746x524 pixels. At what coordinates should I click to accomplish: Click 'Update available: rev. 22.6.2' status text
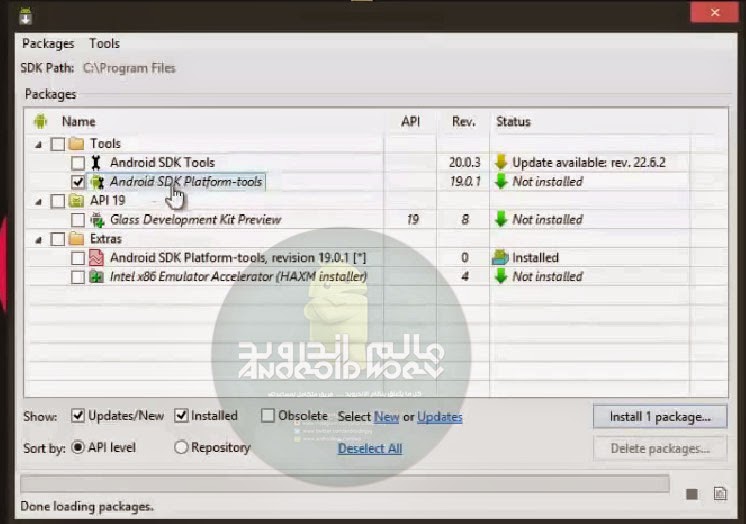pos(589,163)
